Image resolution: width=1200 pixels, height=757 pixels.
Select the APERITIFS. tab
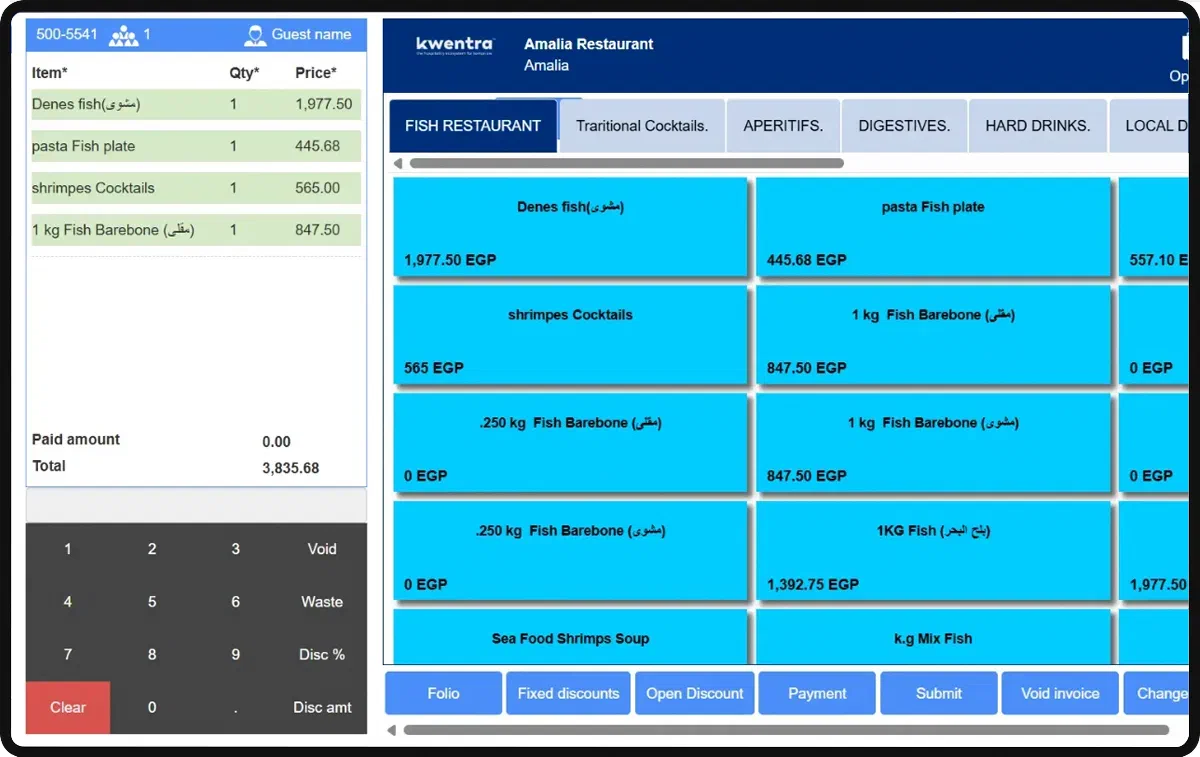point(783,126)
